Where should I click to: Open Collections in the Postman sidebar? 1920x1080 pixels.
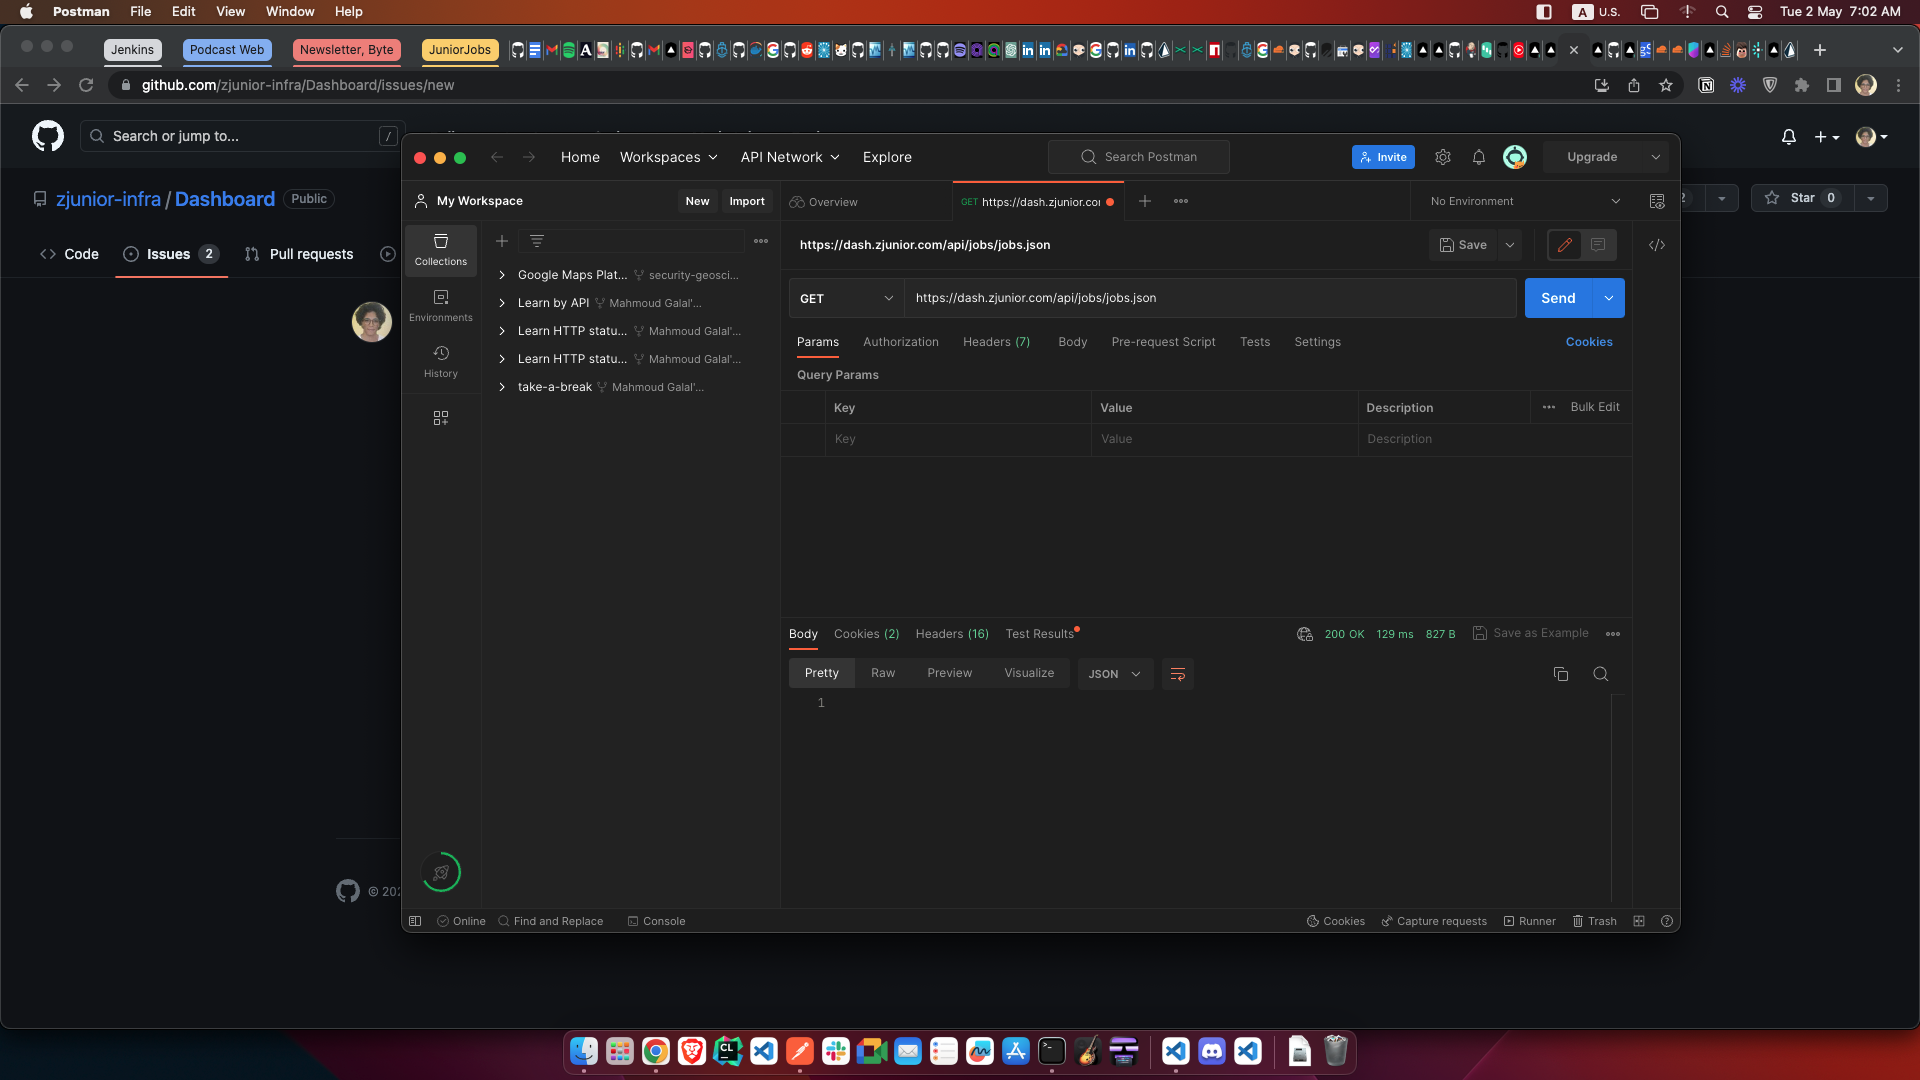tap(440, 250)
